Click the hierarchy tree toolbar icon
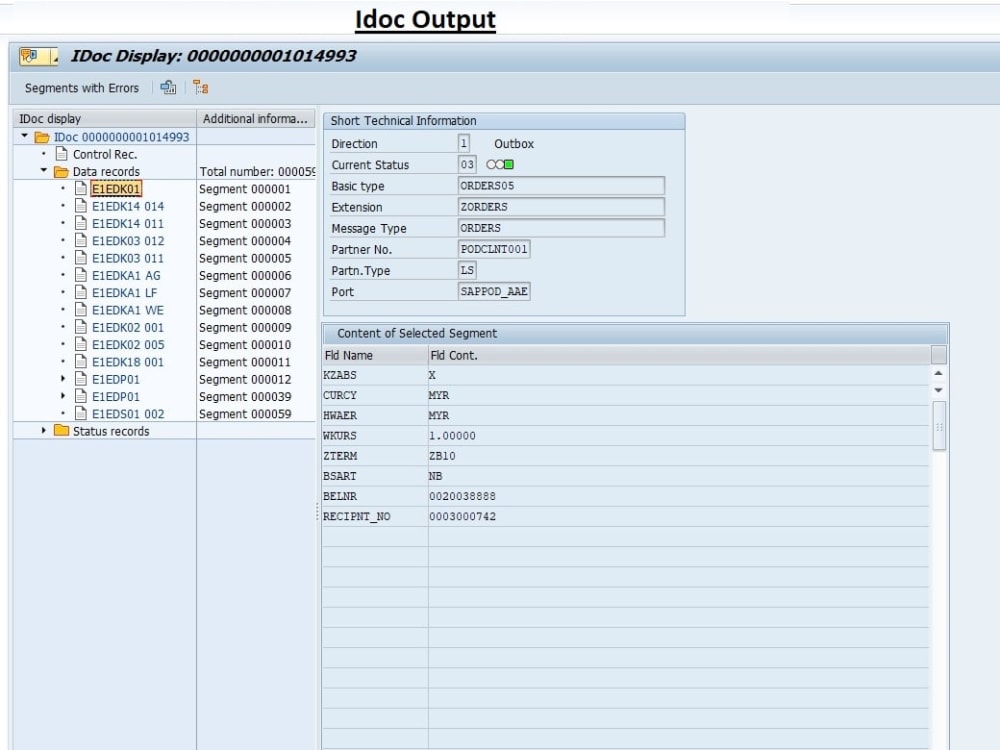This screenshot has width=1000, height=750. [x=200, y=88]
